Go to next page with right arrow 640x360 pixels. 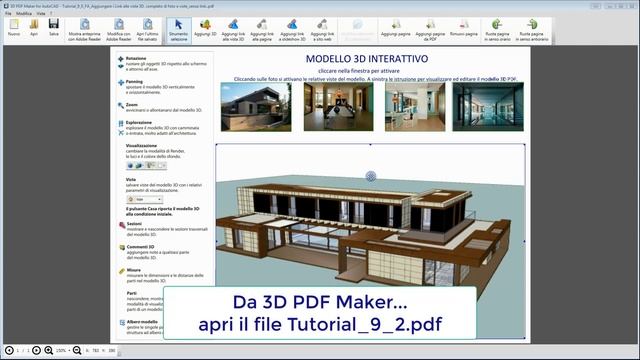click(x=36, y=350)
